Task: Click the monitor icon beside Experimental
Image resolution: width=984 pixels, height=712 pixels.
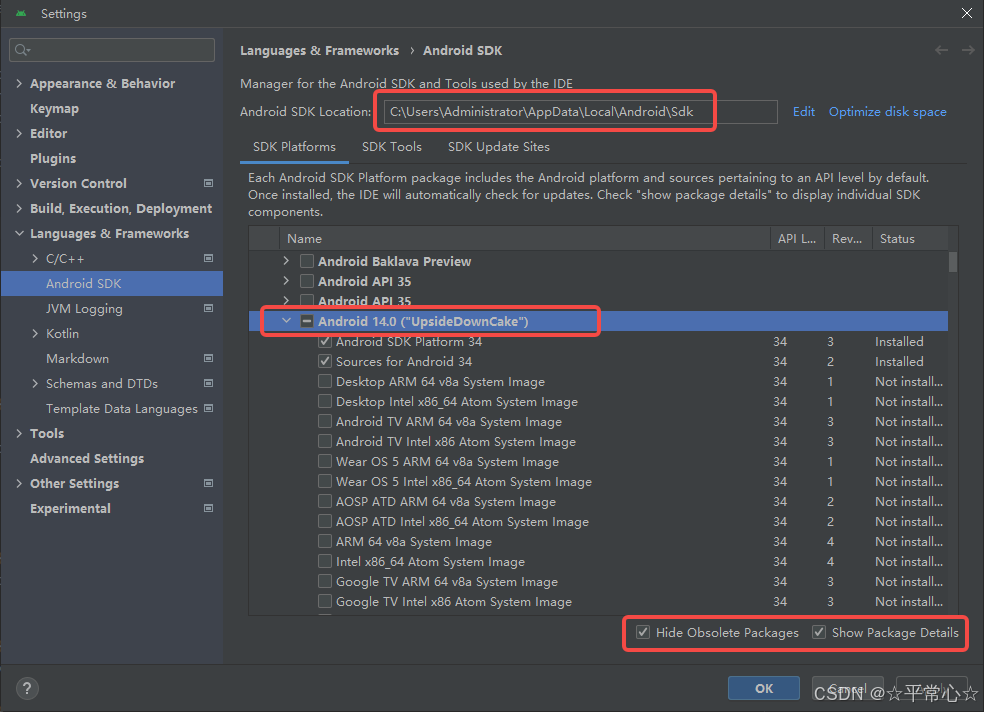Action: pyautogui.click(x=208, y=508)
